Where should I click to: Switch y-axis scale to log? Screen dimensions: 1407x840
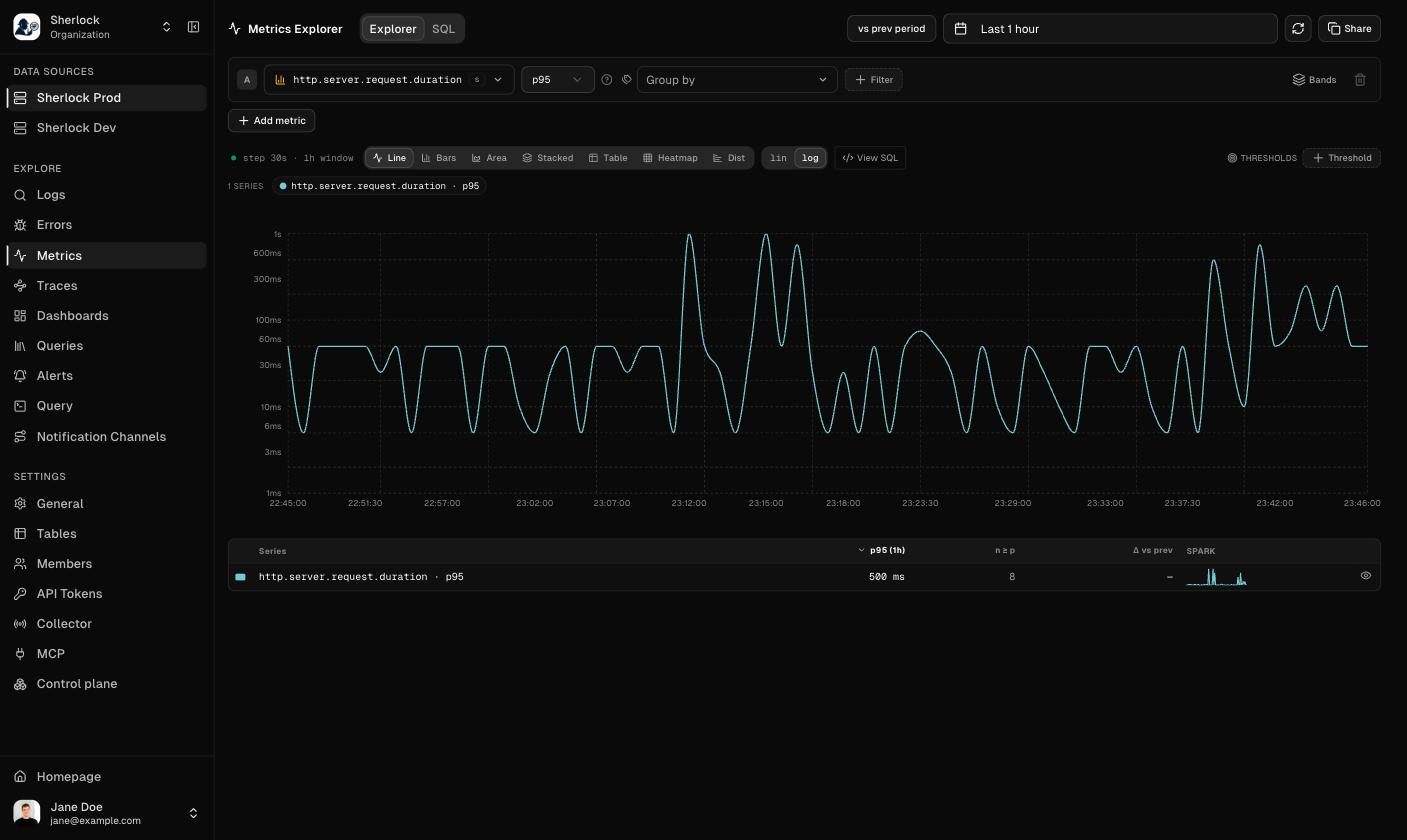(810, 158)
